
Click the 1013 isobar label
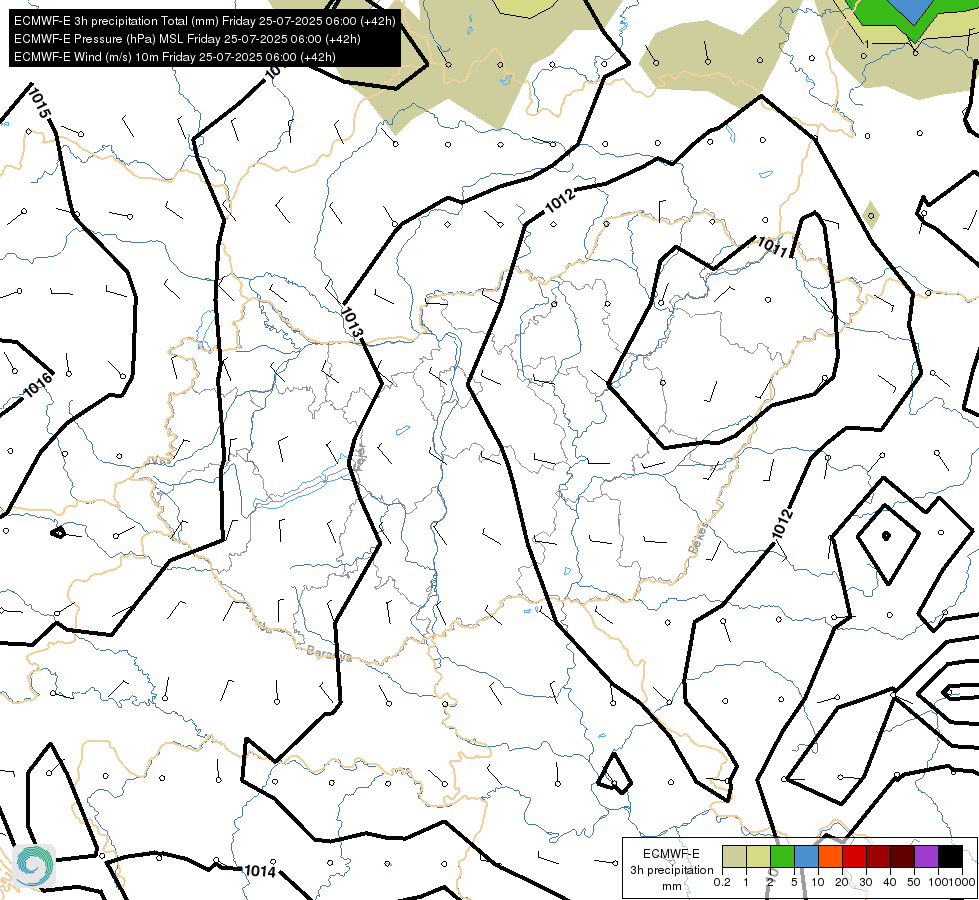(x=352, y=323)
